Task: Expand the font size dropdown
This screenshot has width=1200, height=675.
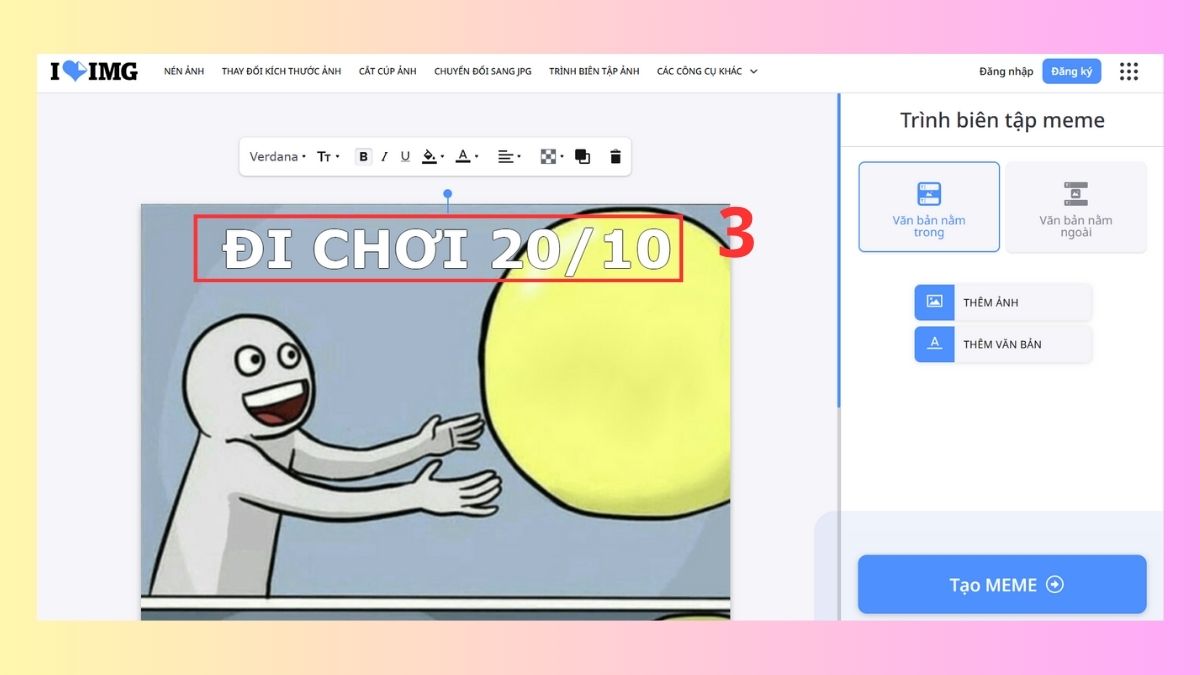Action: tap(326, 156)
